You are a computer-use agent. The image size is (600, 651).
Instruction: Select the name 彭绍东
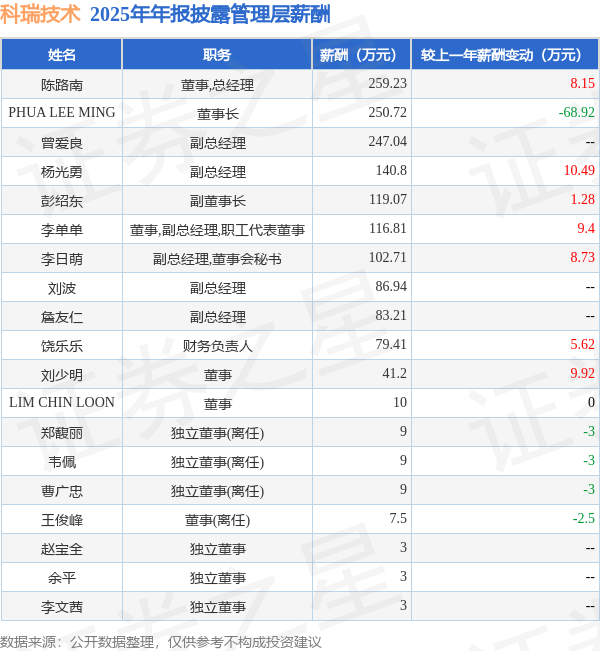click(x=62, y=201)
